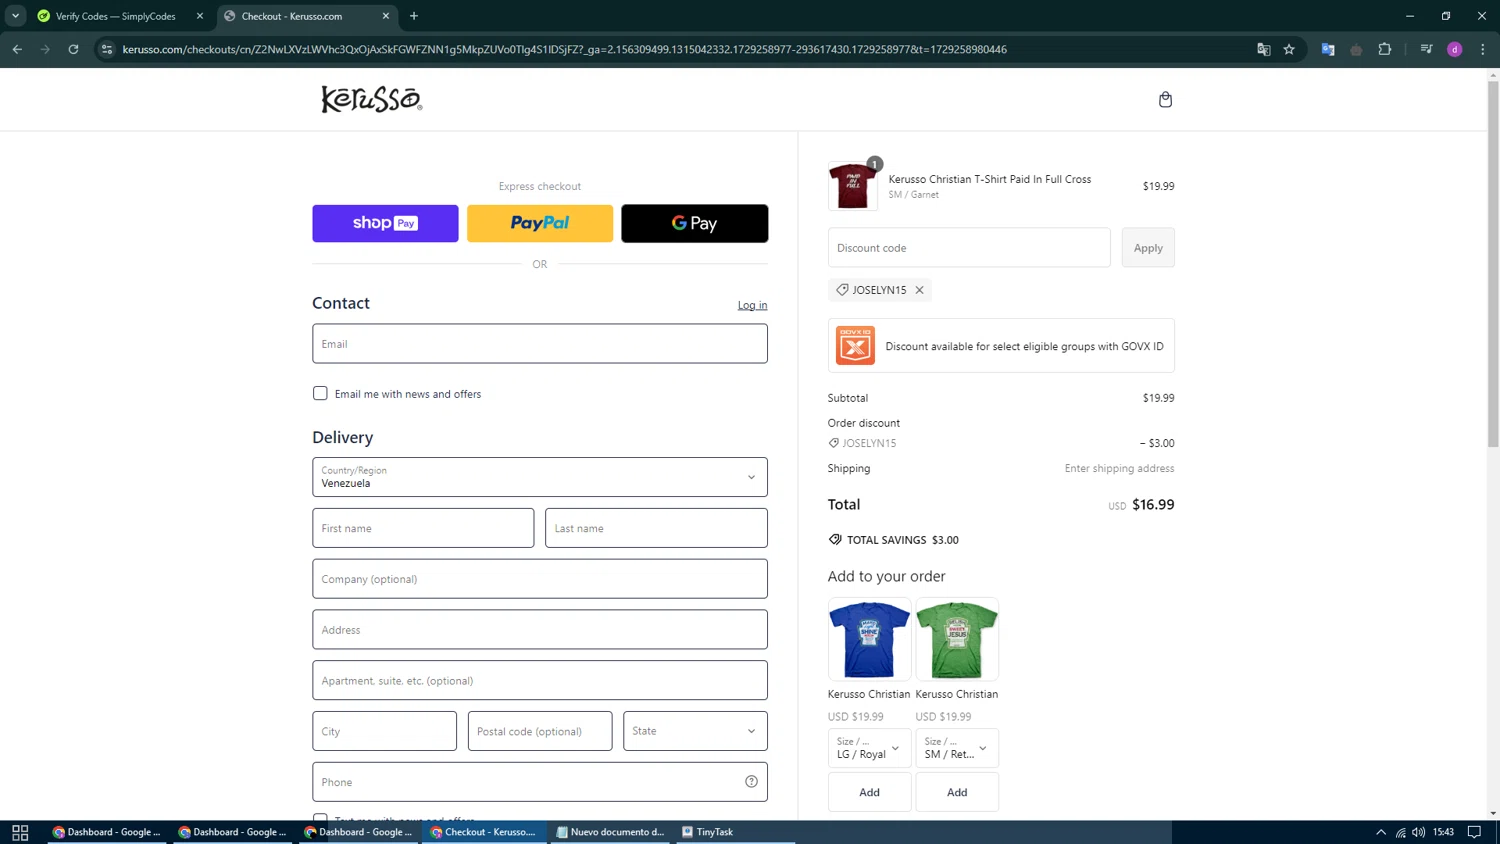Click the First name field
This screenshot has height=844, width=1500.
[423, 528]
